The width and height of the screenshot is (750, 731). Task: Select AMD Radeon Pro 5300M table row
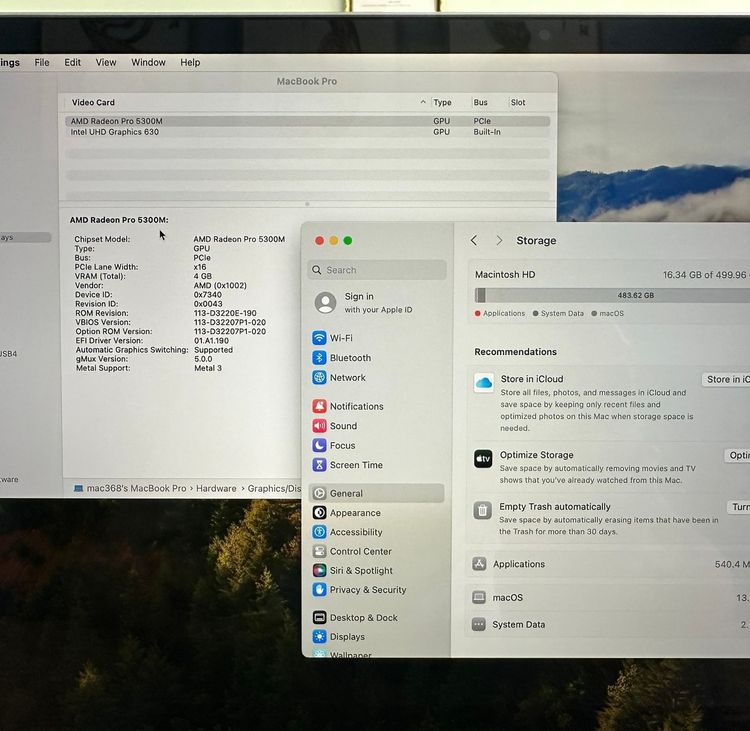click(307, 121)
